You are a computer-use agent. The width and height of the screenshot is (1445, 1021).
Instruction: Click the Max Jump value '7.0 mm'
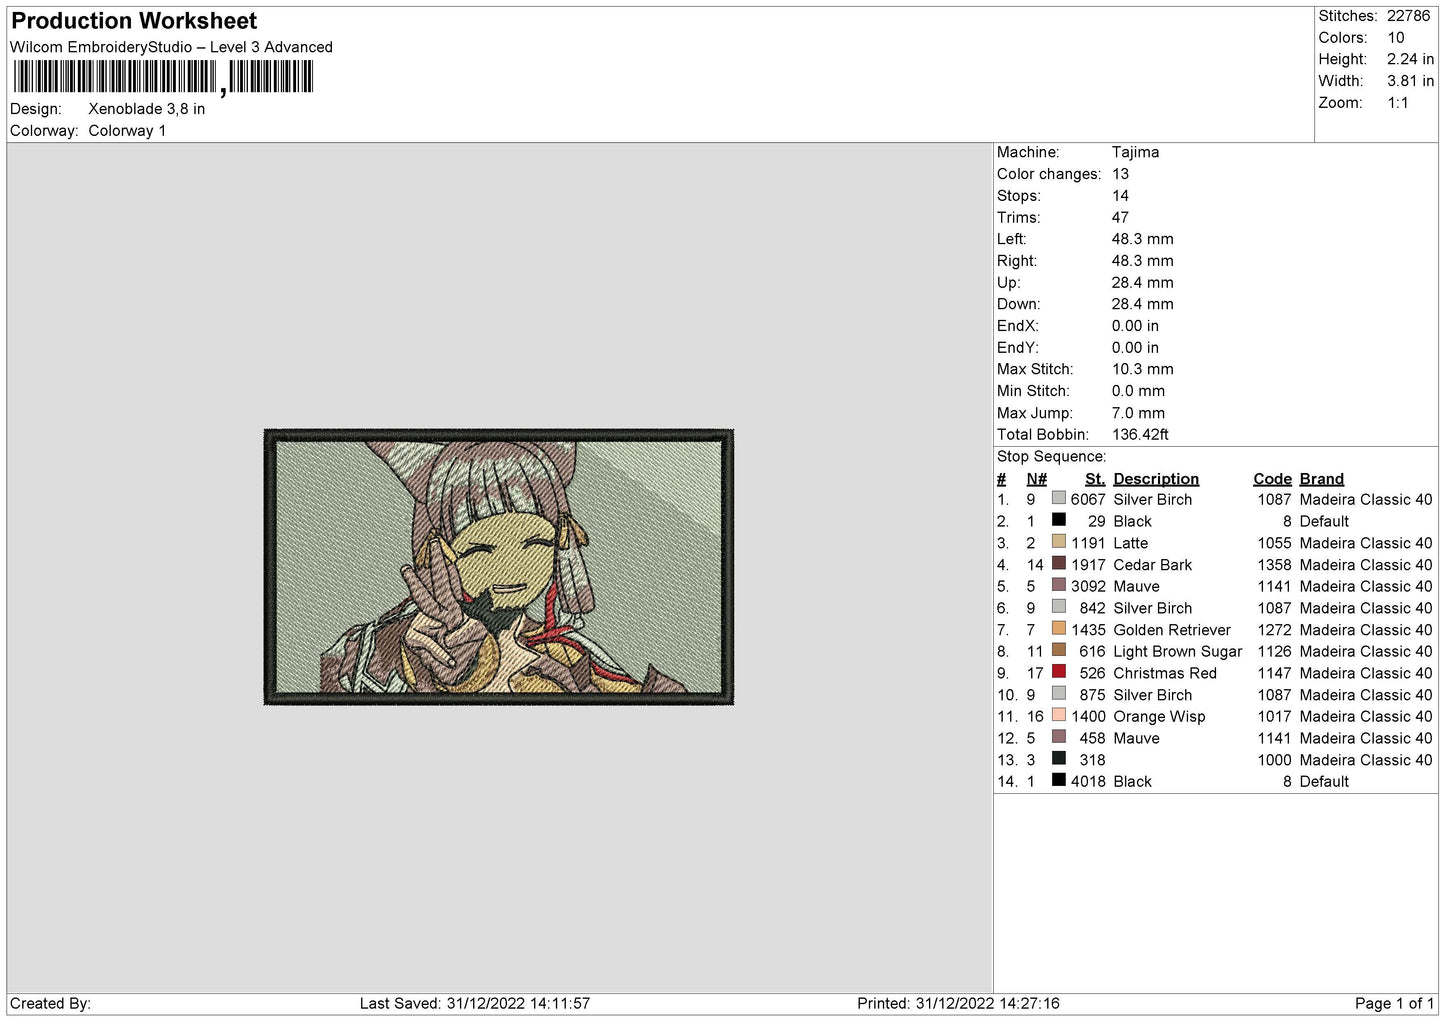point(1138,413)
